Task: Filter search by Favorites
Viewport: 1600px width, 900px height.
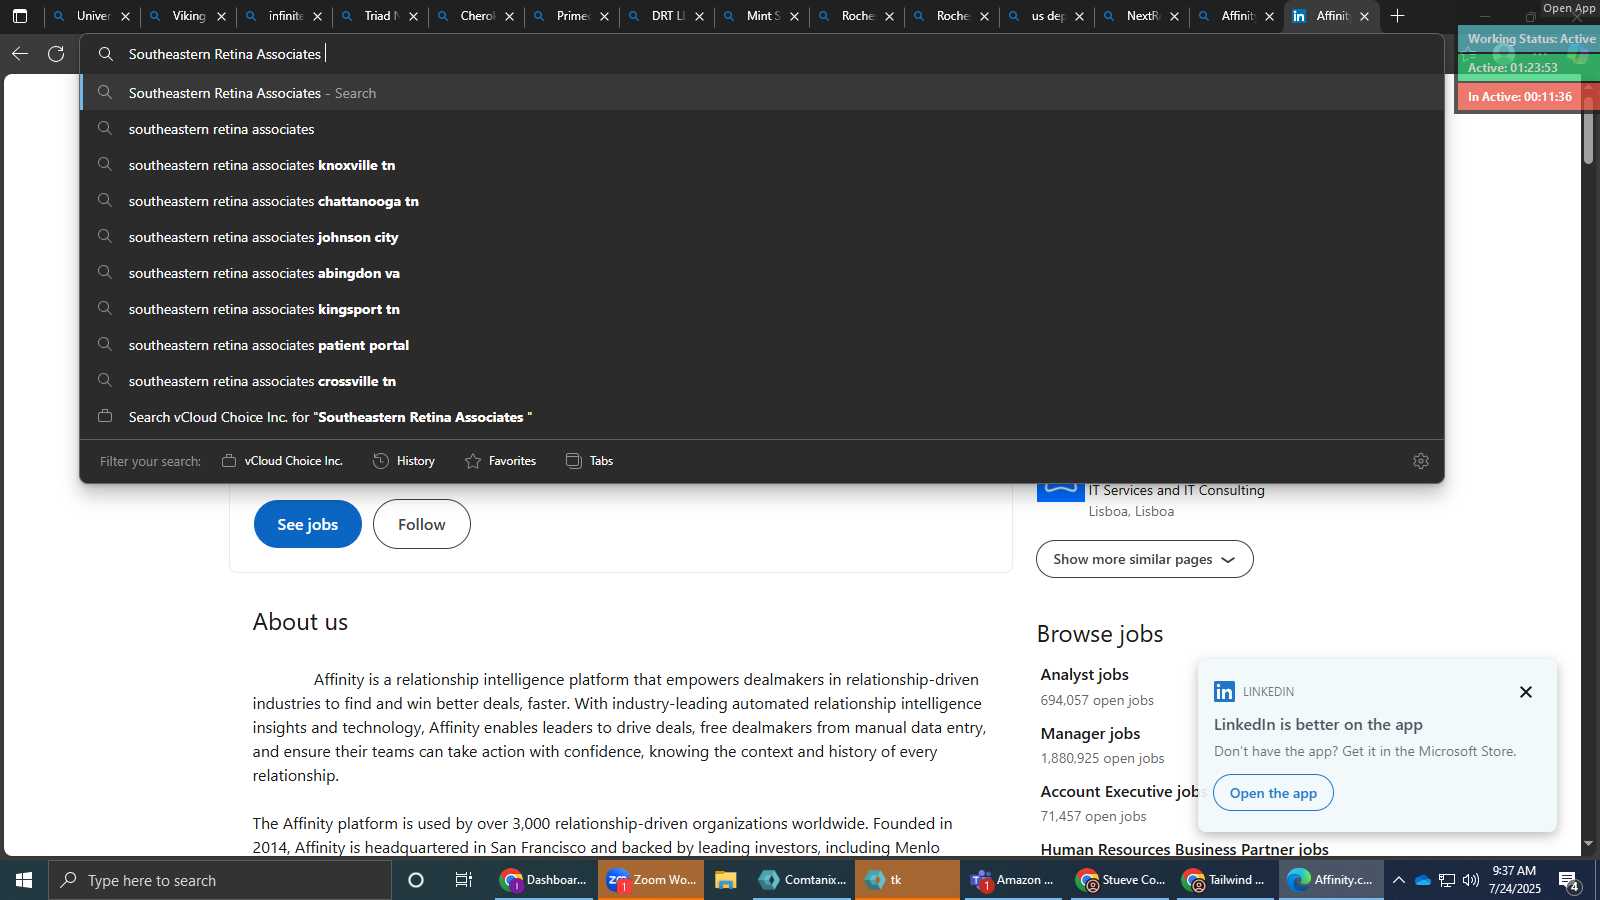Action: point(501,461)
